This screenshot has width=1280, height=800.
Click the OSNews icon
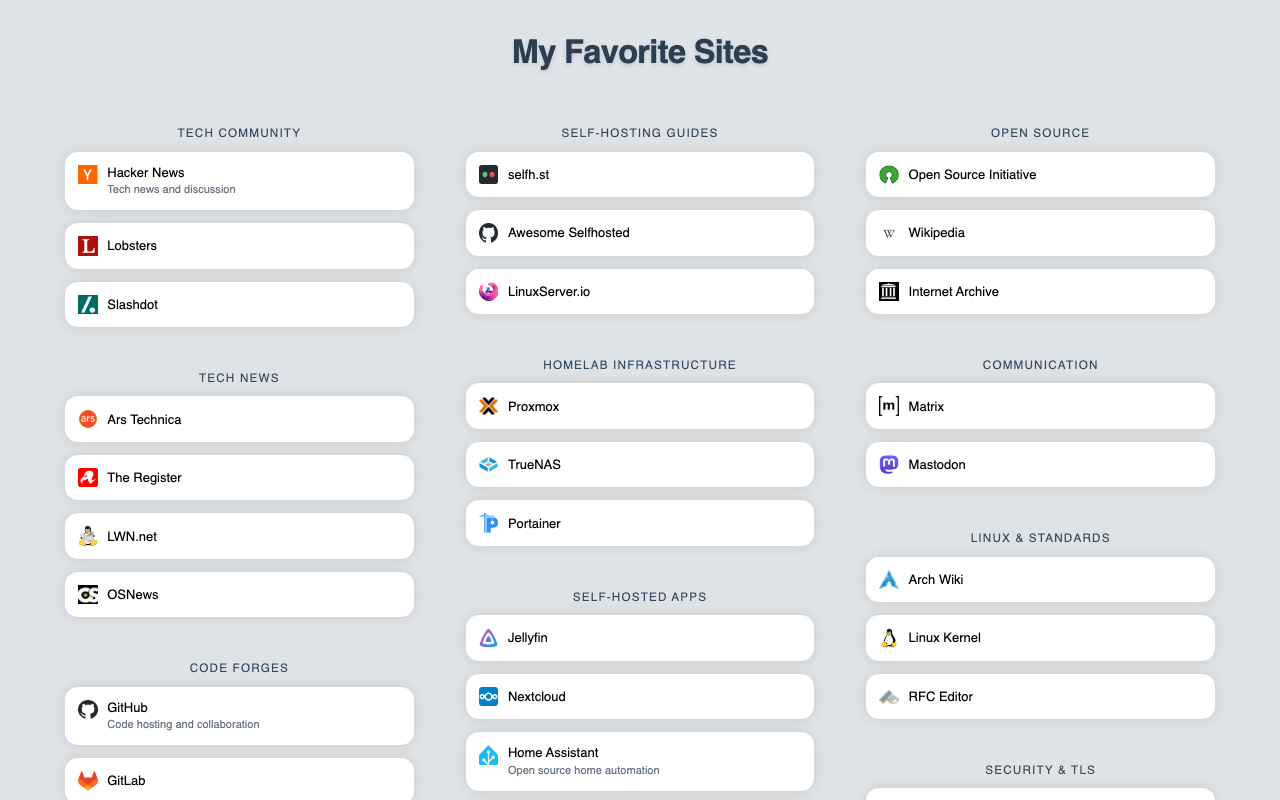pyautogui.click(x=88, y=595)
